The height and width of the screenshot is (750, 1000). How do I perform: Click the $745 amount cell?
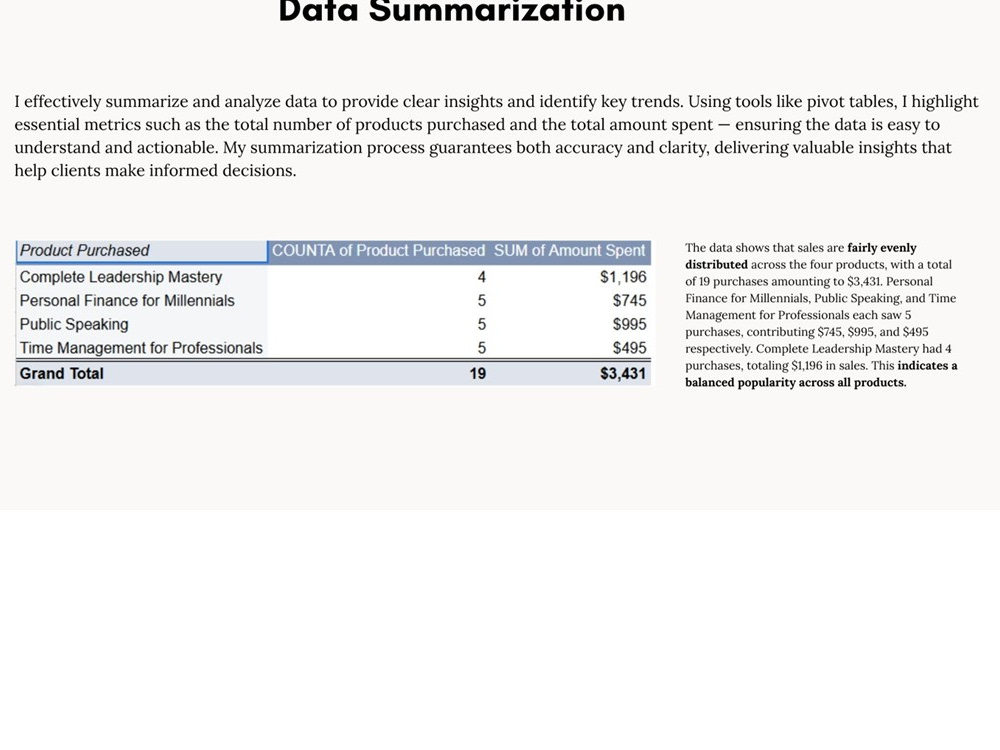coord(629,300)
